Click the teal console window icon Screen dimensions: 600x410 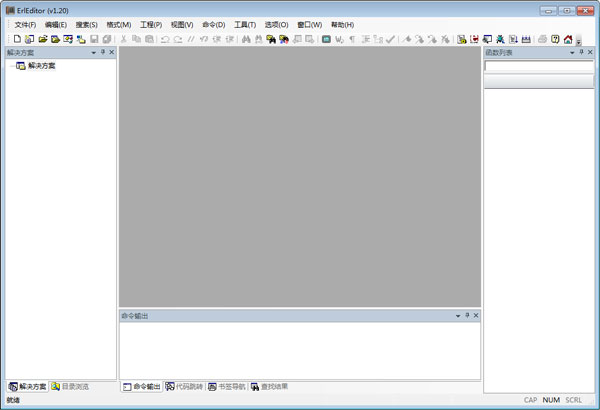tap(326, 39)
